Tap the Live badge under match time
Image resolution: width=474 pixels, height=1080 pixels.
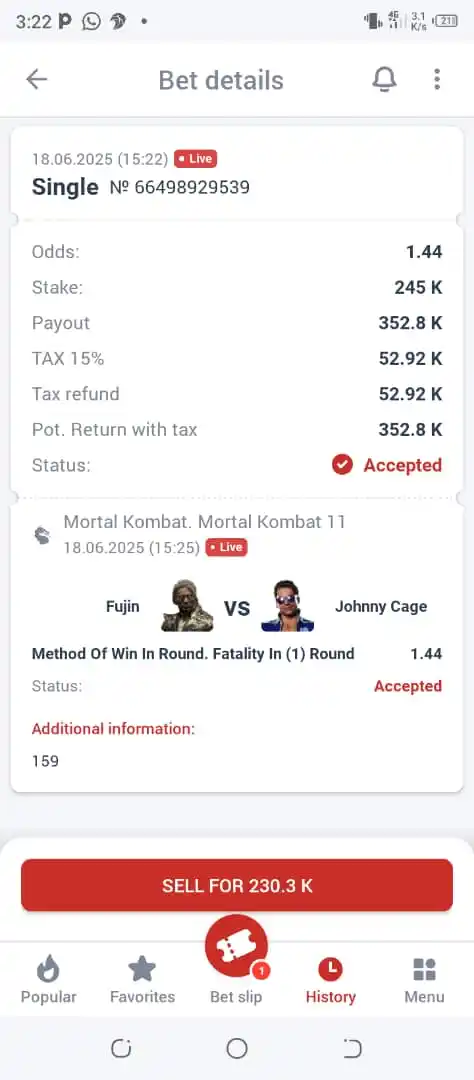click(226, 548)
